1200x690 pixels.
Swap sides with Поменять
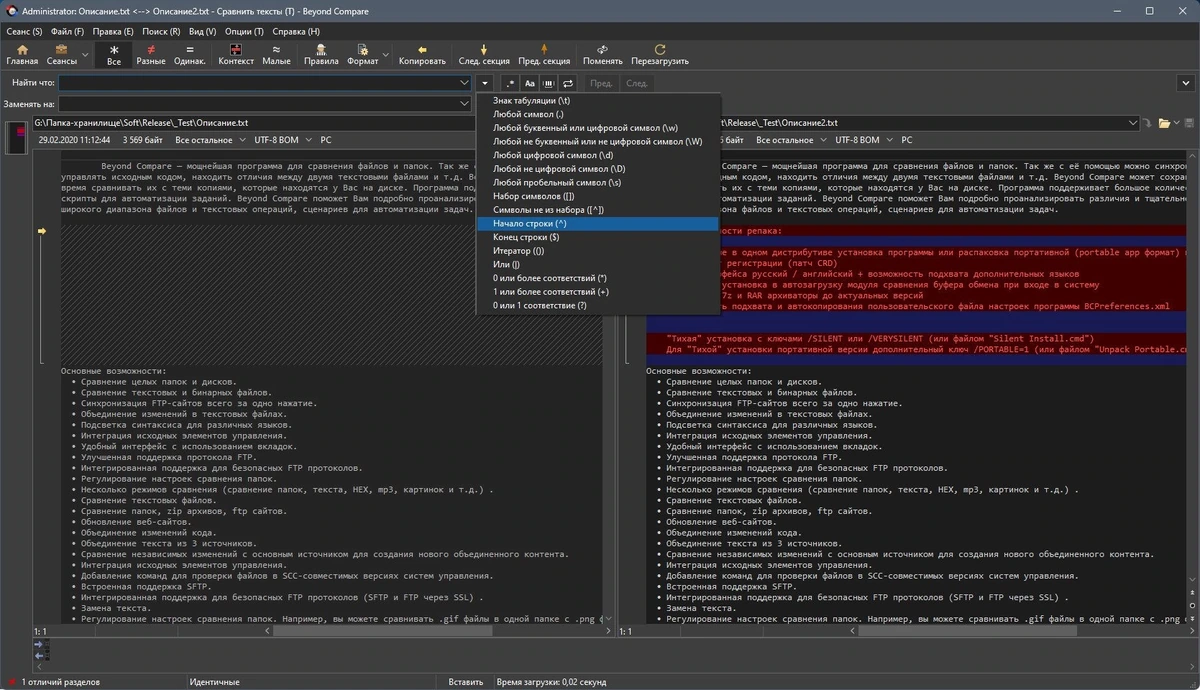coord(602,55)
